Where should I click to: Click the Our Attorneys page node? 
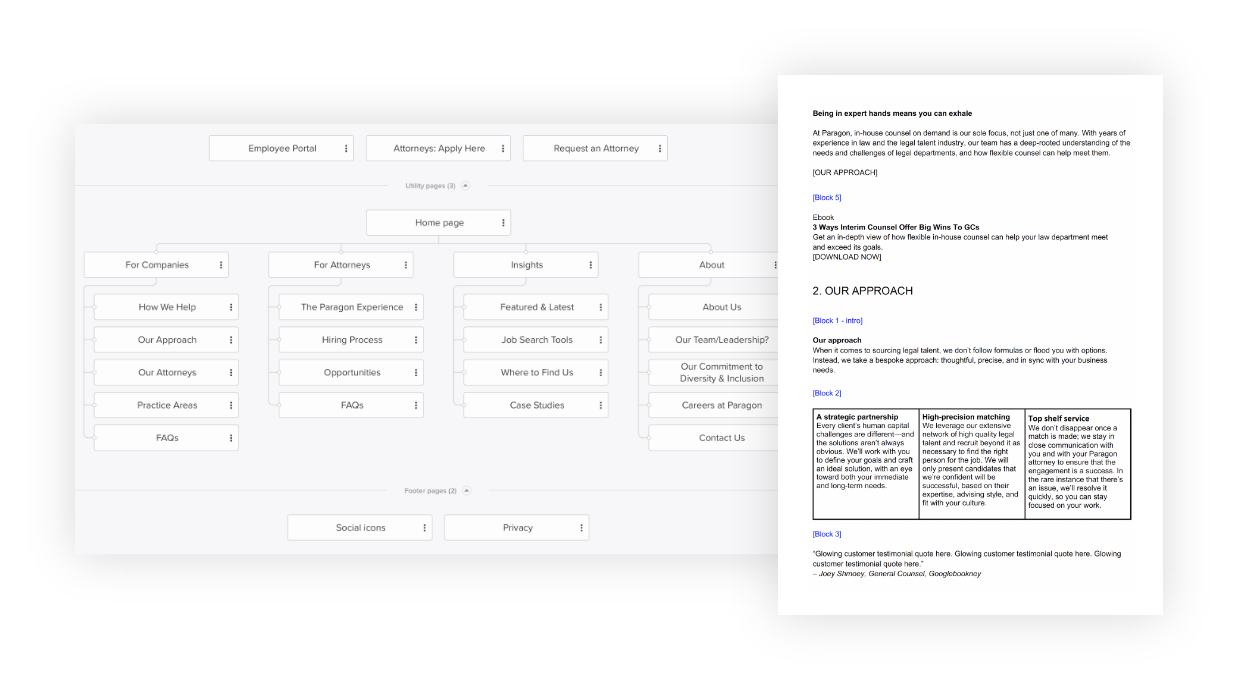(166, 373)
